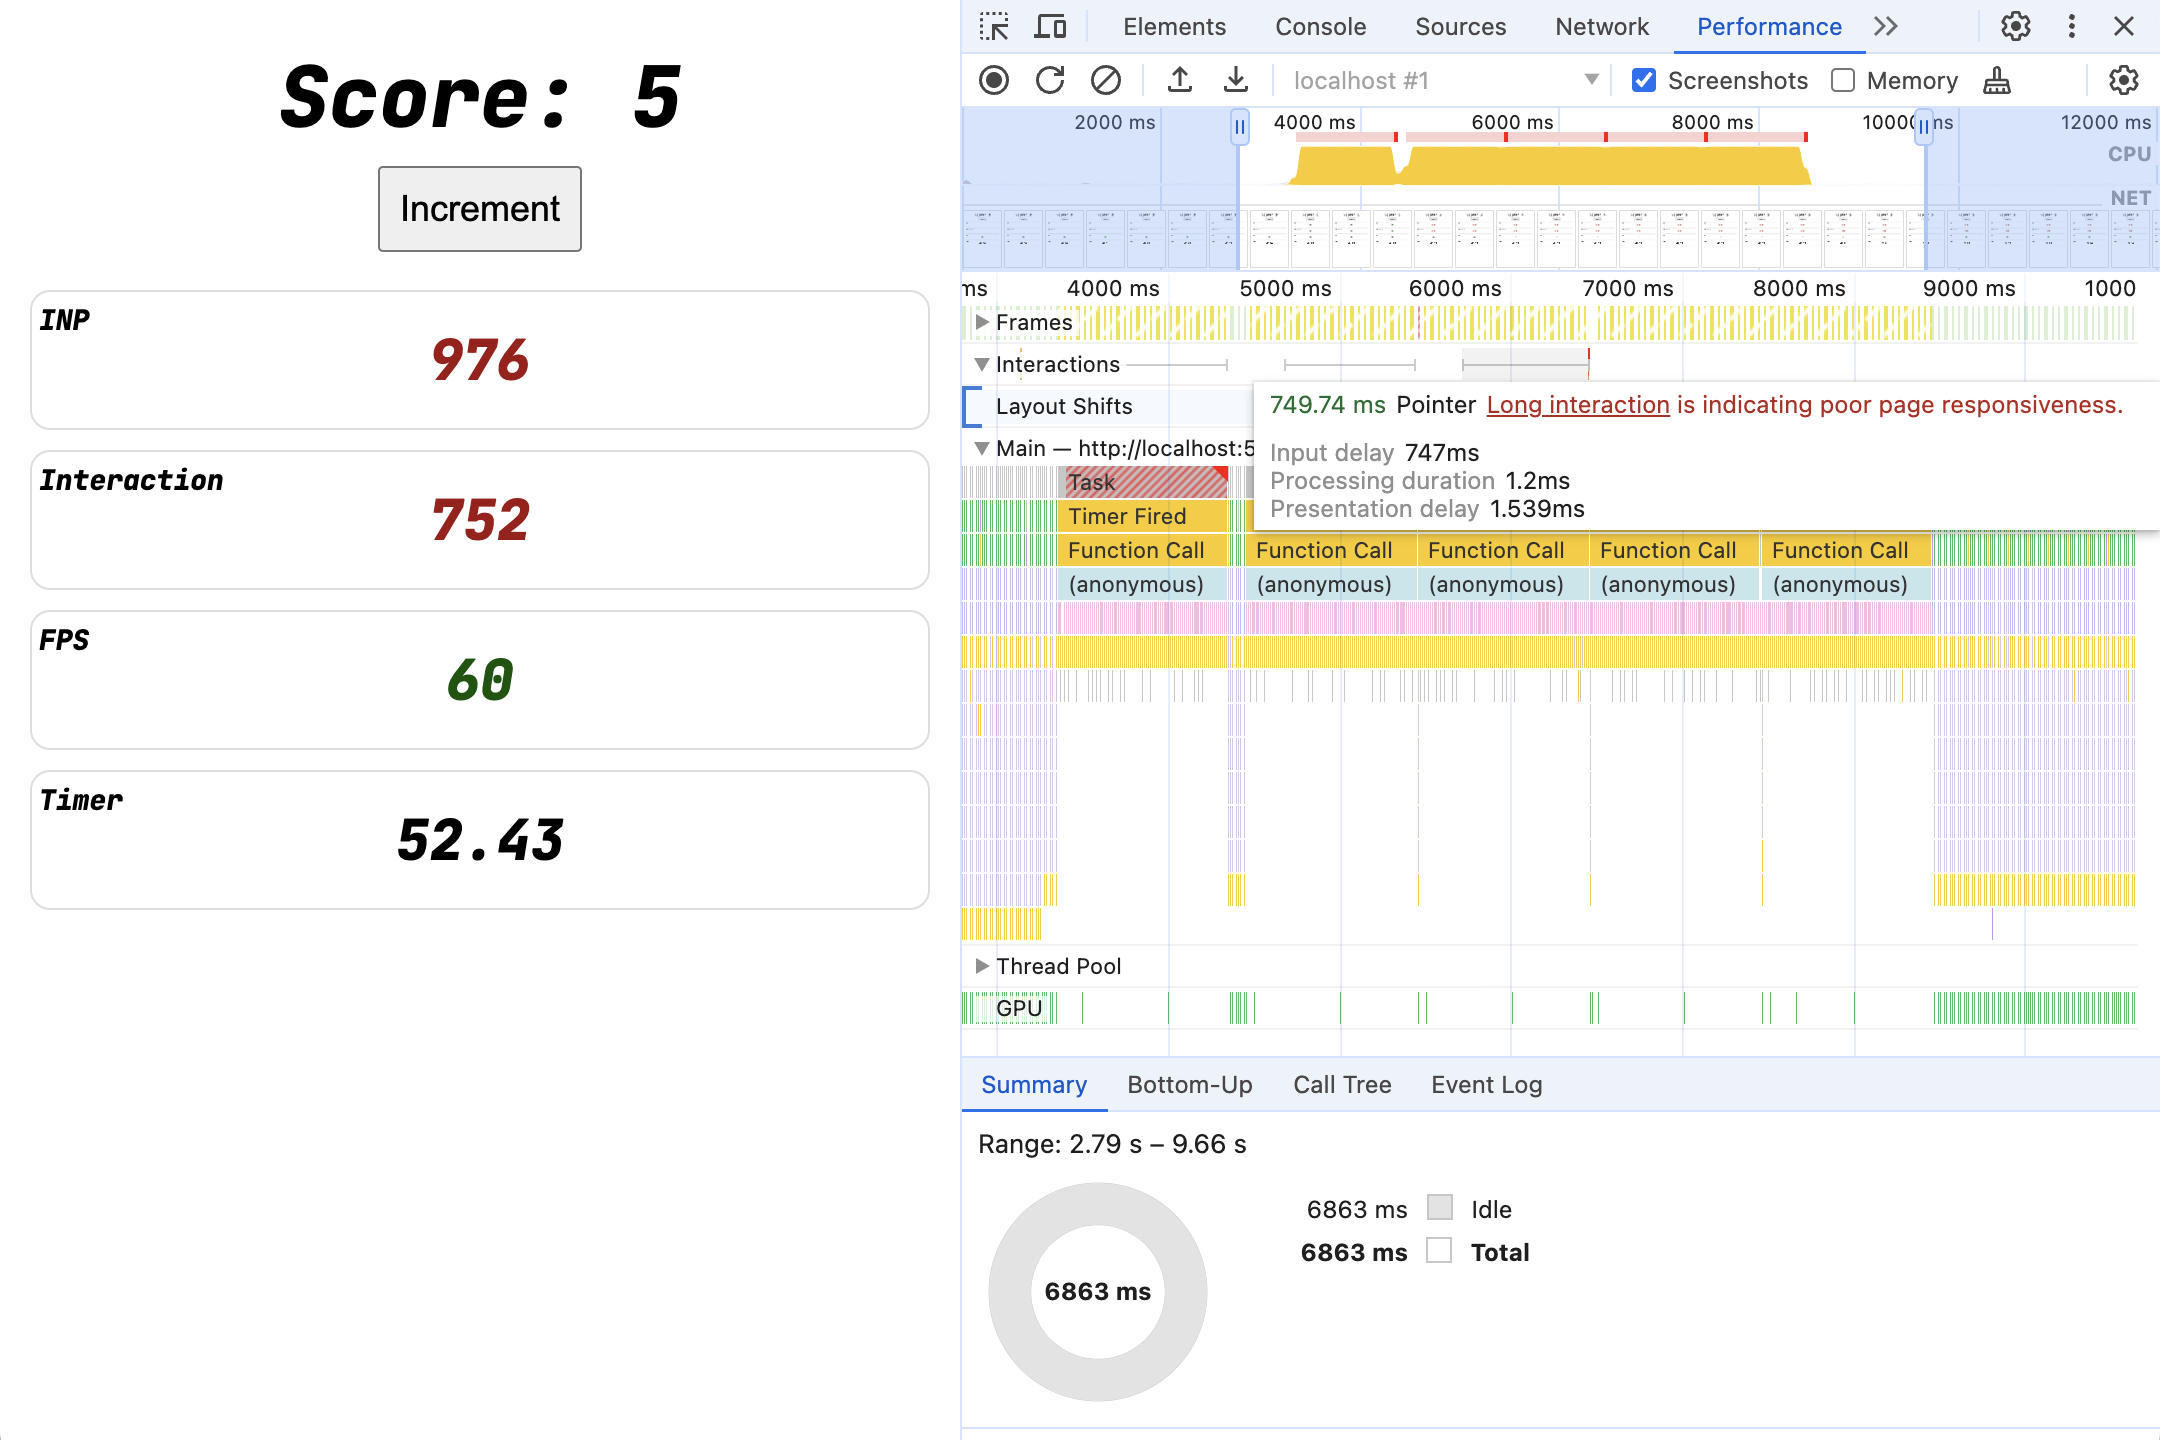Image resolution: width=2160 pixels, height=1440 pixels.
Task: Click the clear profile results icon
Action: (x=1104, y=79)
